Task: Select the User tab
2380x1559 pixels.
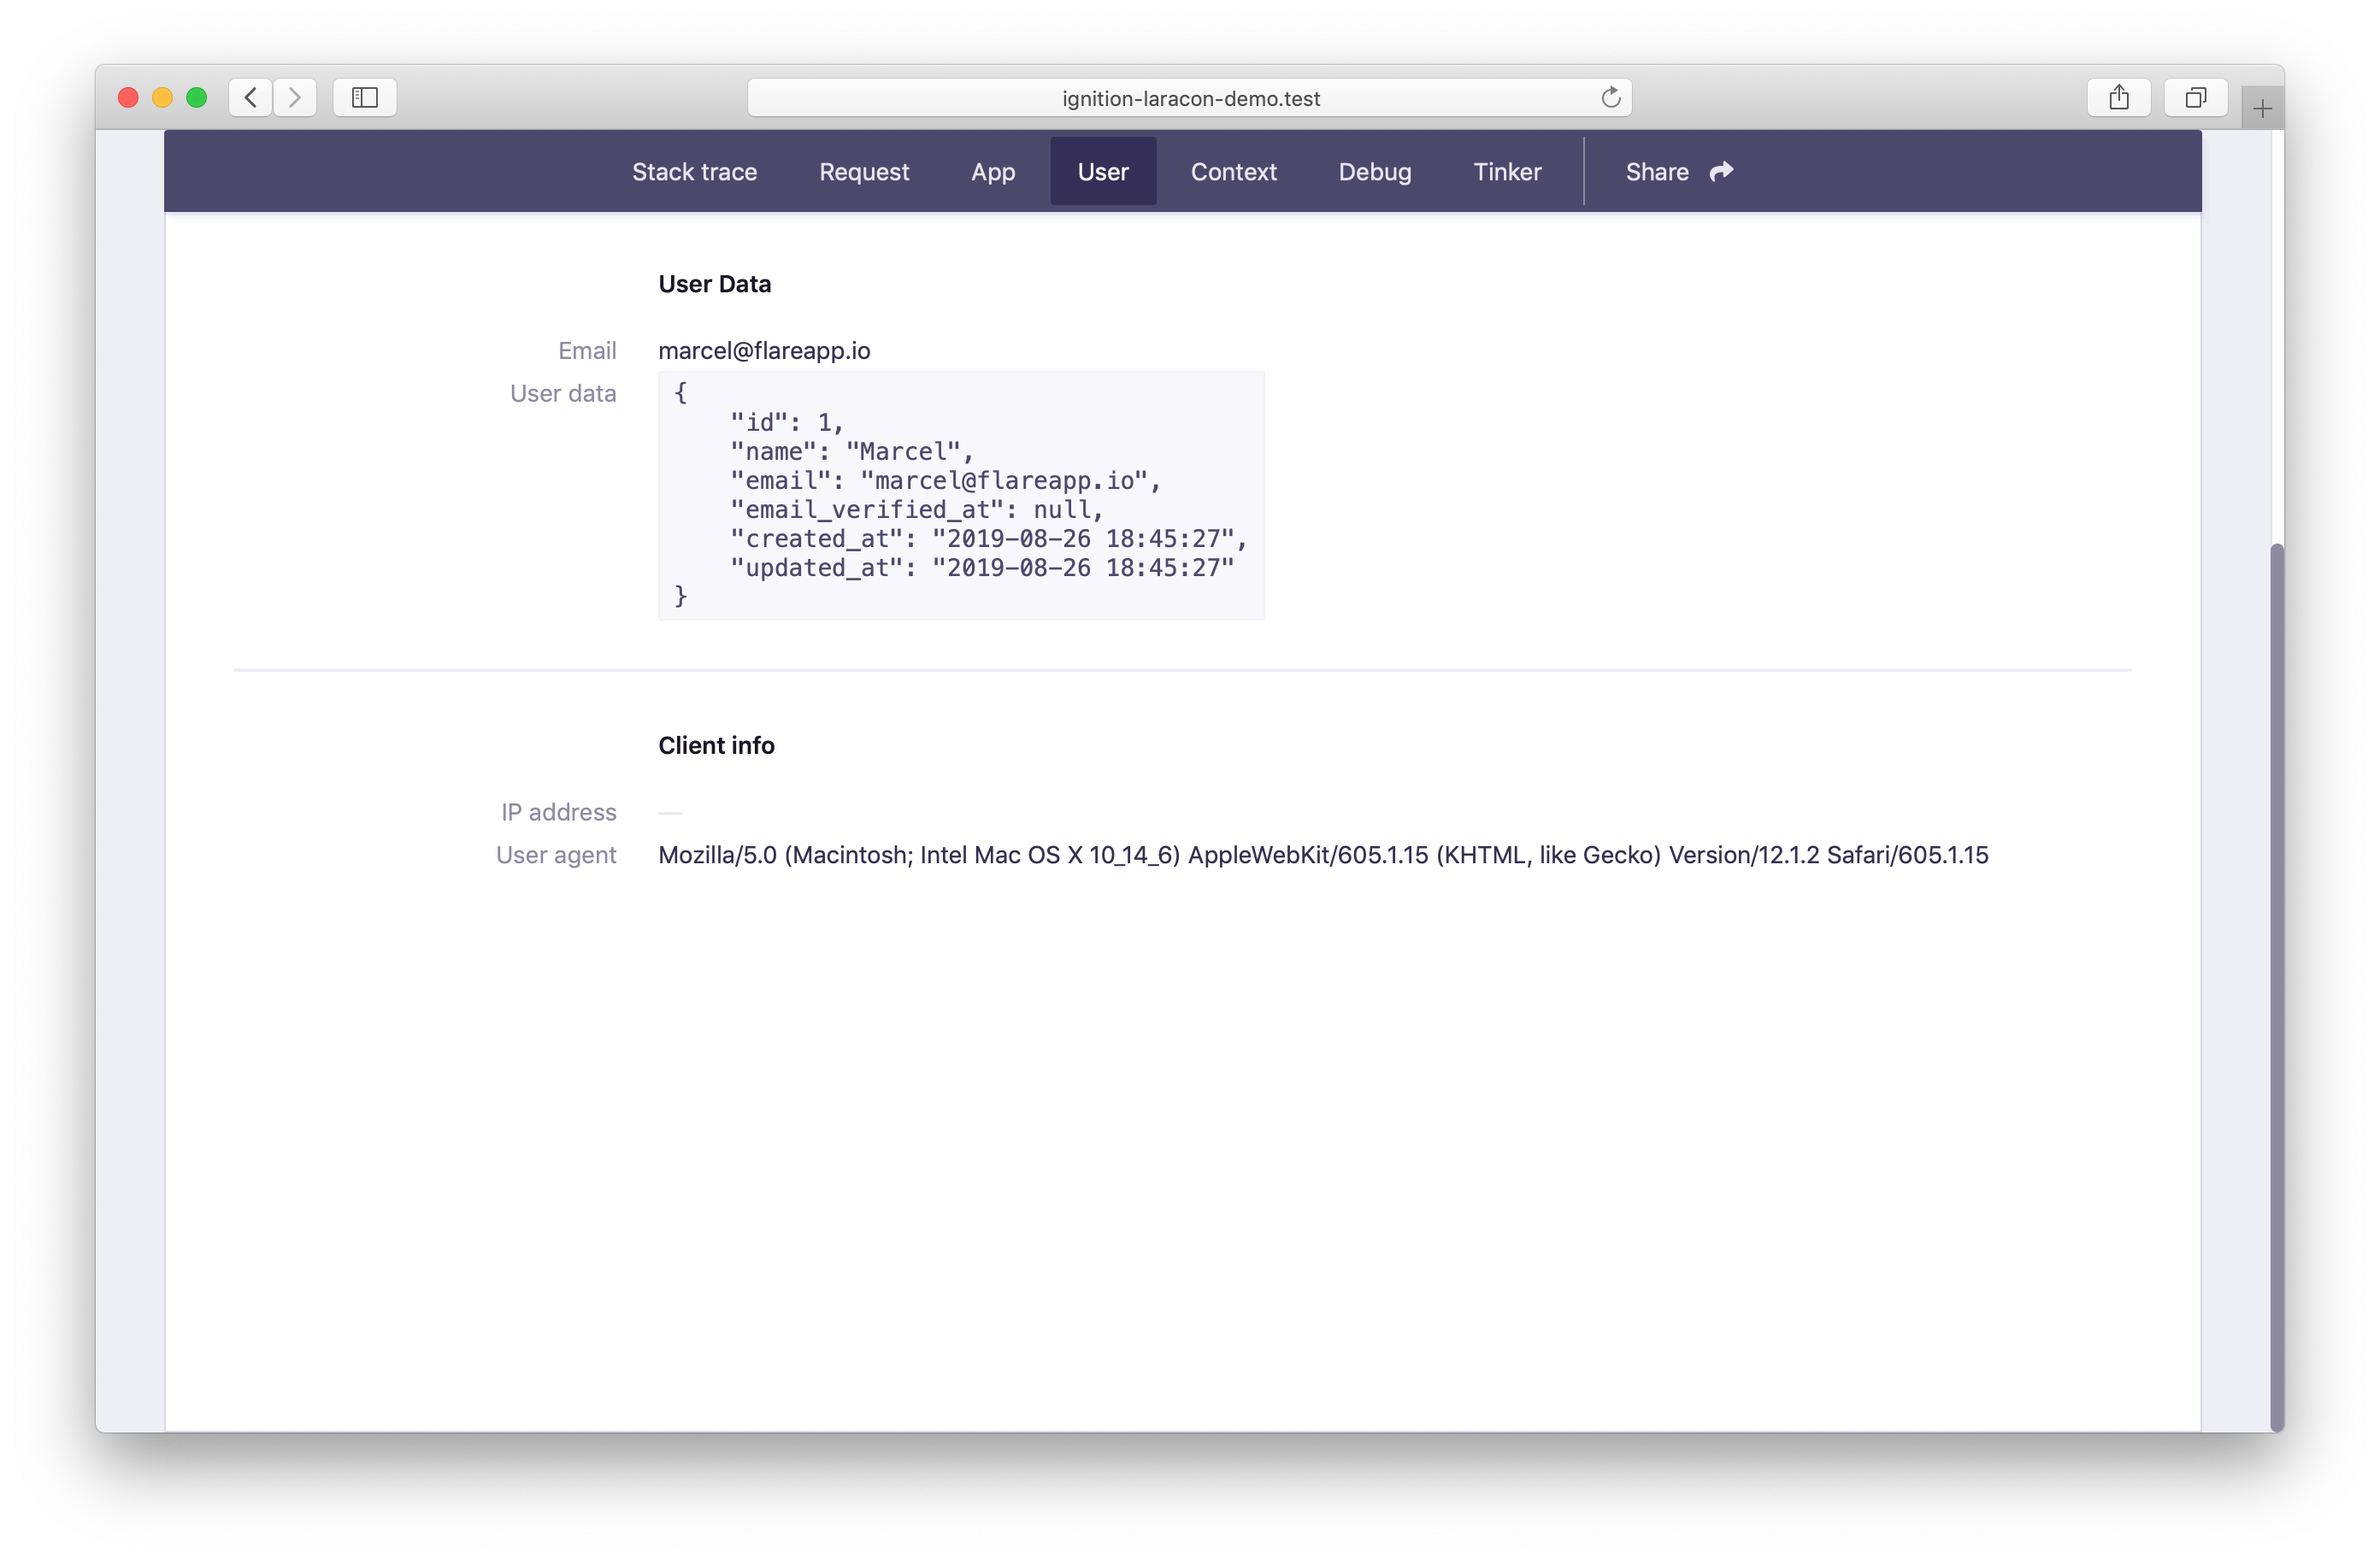Action: [1103, 172]
